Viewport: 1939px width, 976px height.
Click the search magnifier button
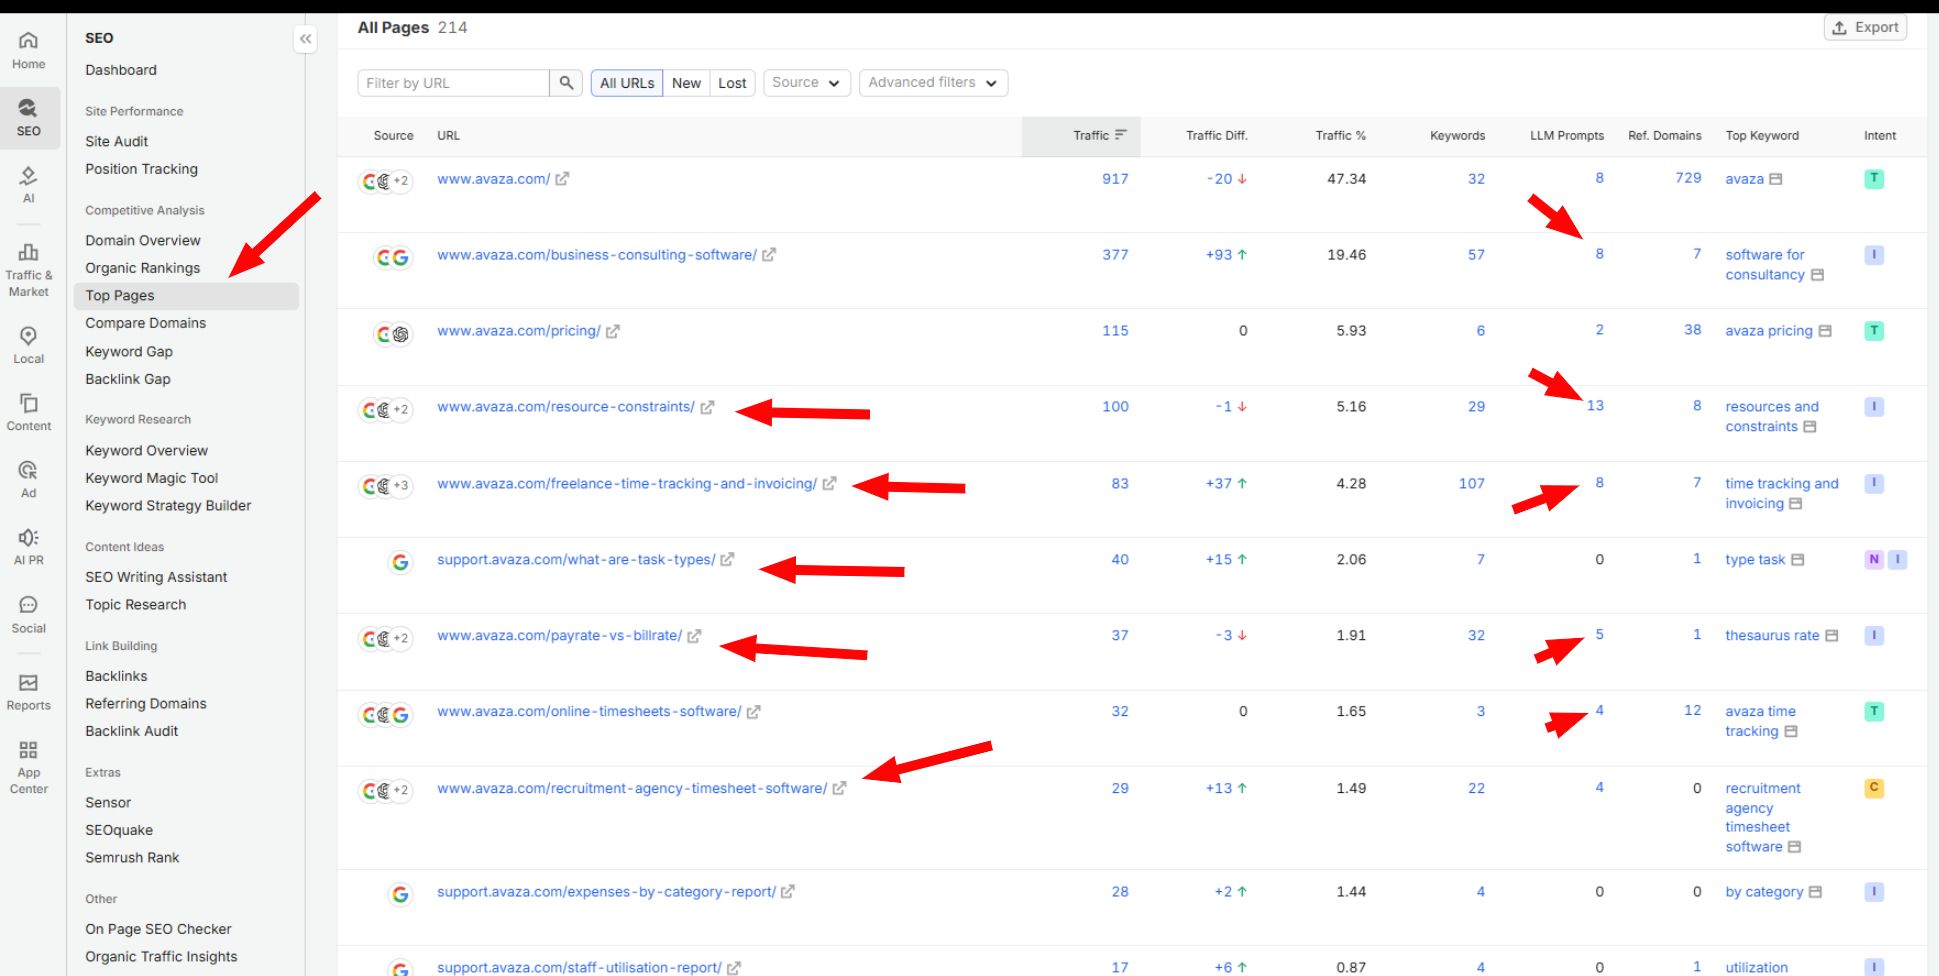click(x=566, y=83)
